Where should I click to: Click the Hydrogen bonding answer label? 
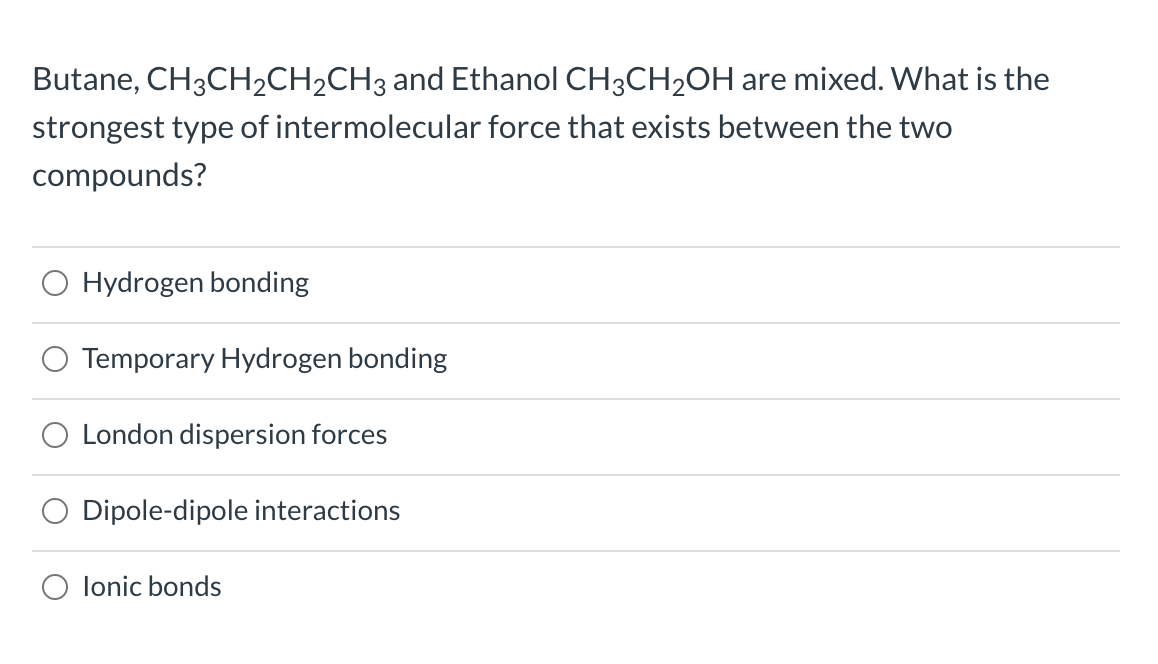[196, 283]
